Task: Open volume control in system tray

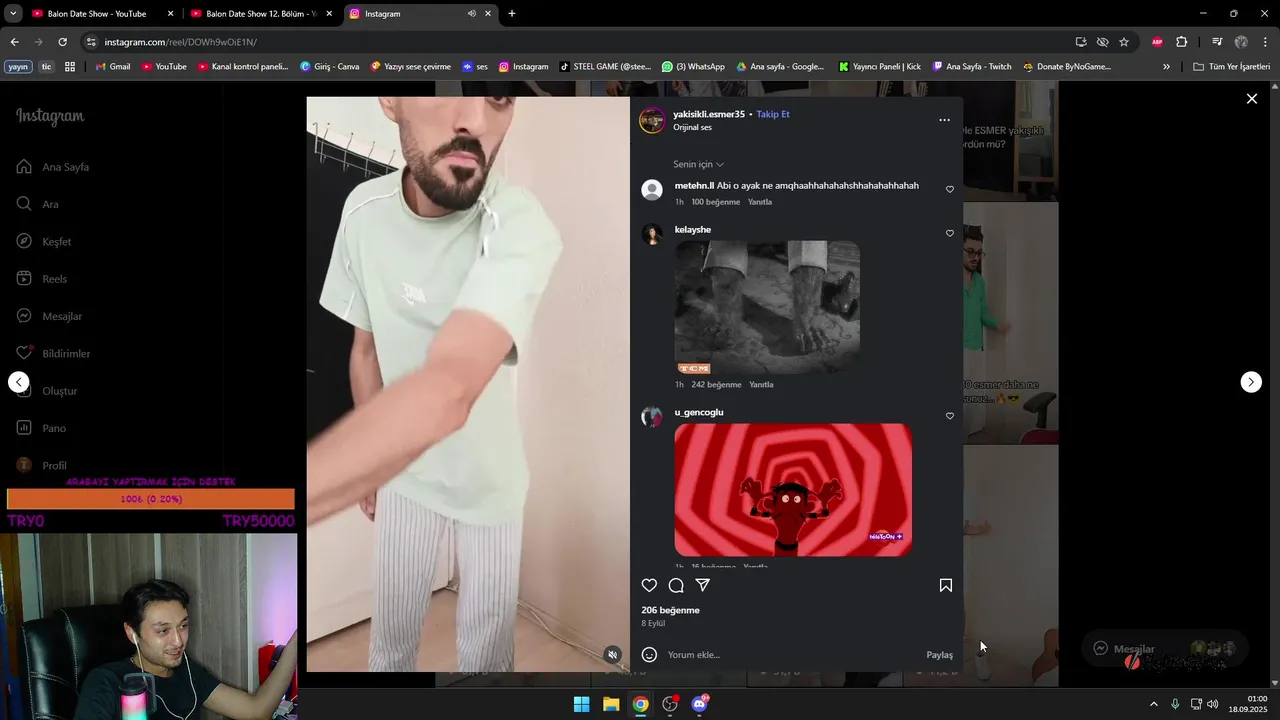Action: click(x=1212, y=704)
